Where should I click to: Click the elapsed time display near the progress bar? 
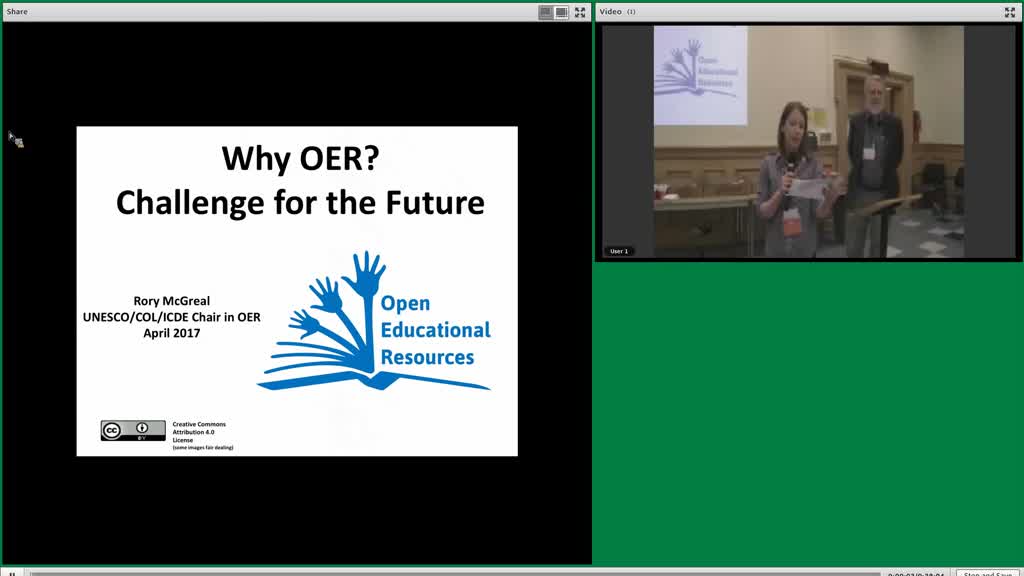[916, 573]
